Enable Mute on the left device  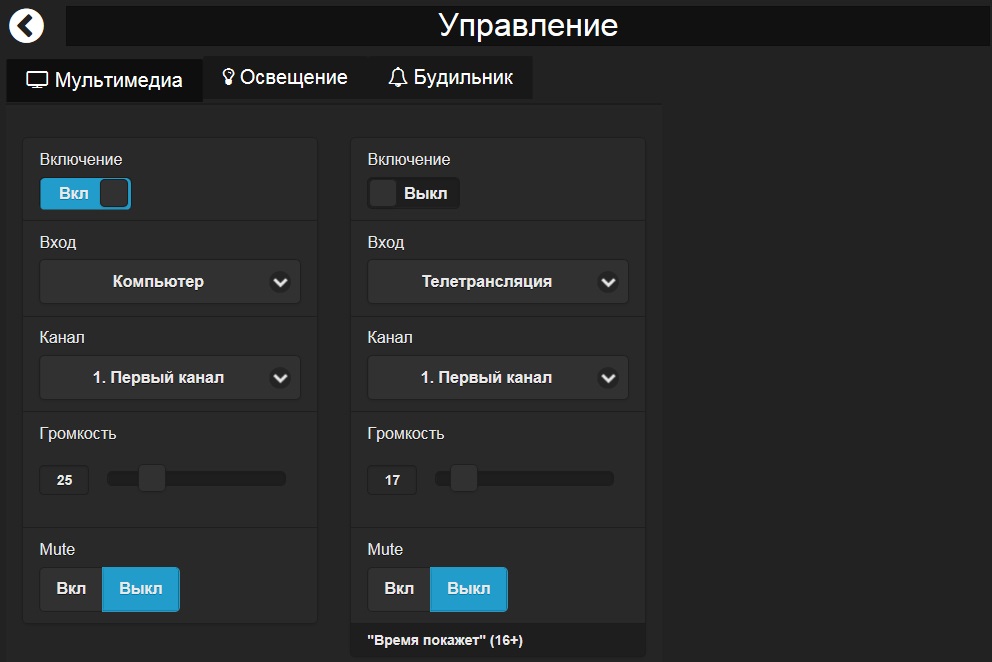(x=70, y=589)
